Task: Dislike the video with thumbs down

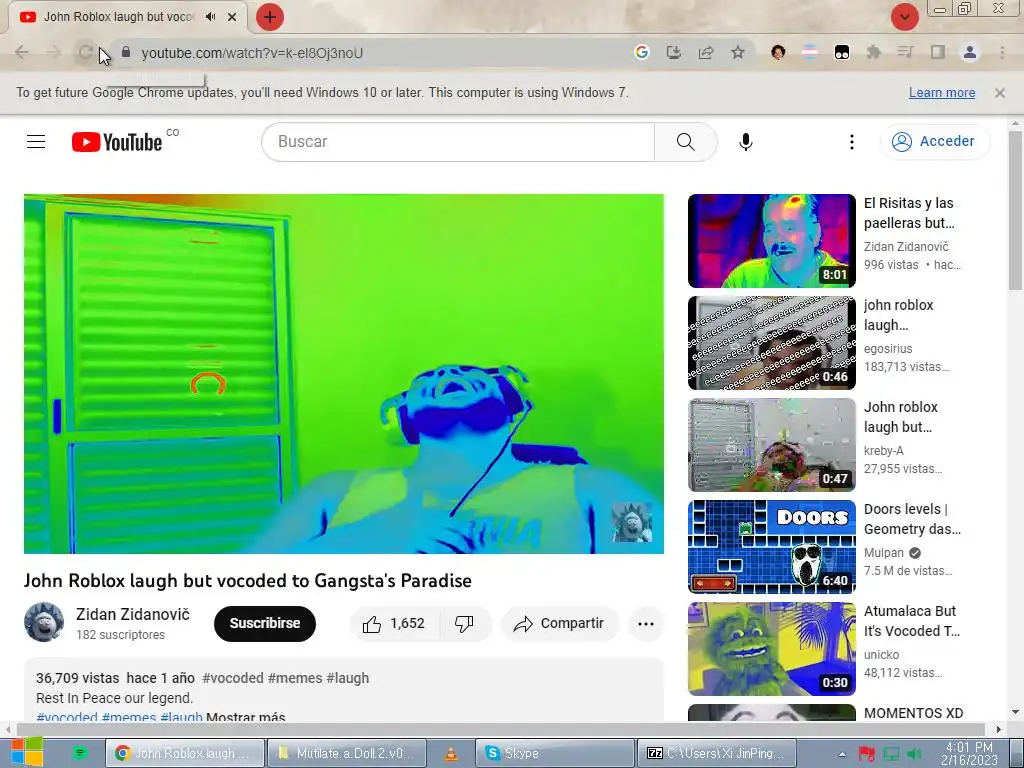Action: (x=464, y=624)
